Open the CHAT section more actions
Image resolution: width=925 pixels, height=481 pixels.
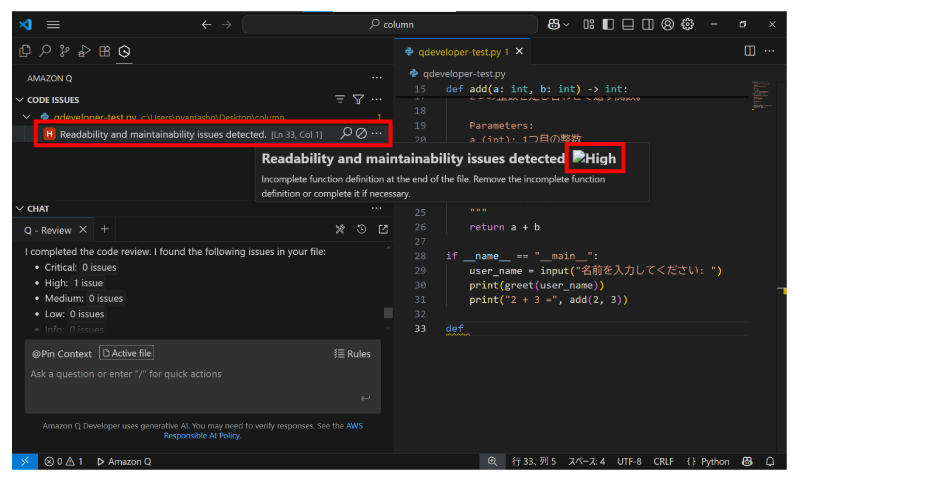coord(377,208)
